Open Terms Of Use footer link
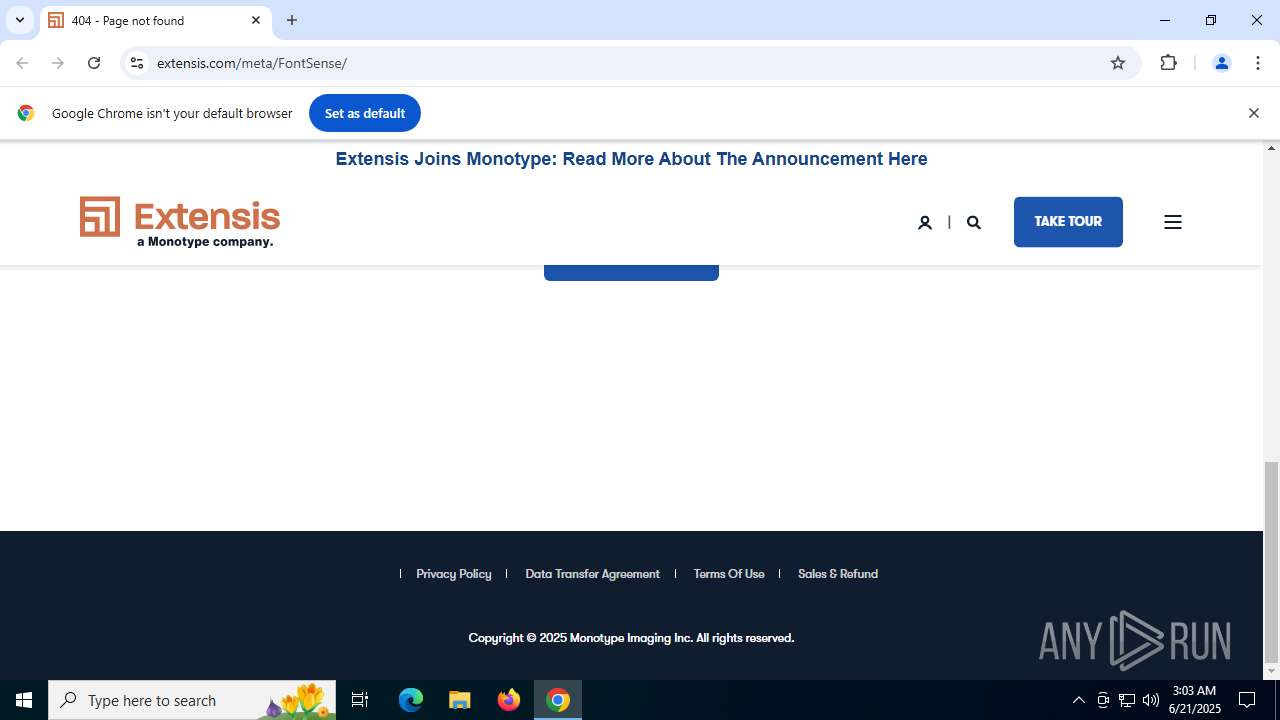This screenshot has width=1280, height=720. tap(729, 574)
